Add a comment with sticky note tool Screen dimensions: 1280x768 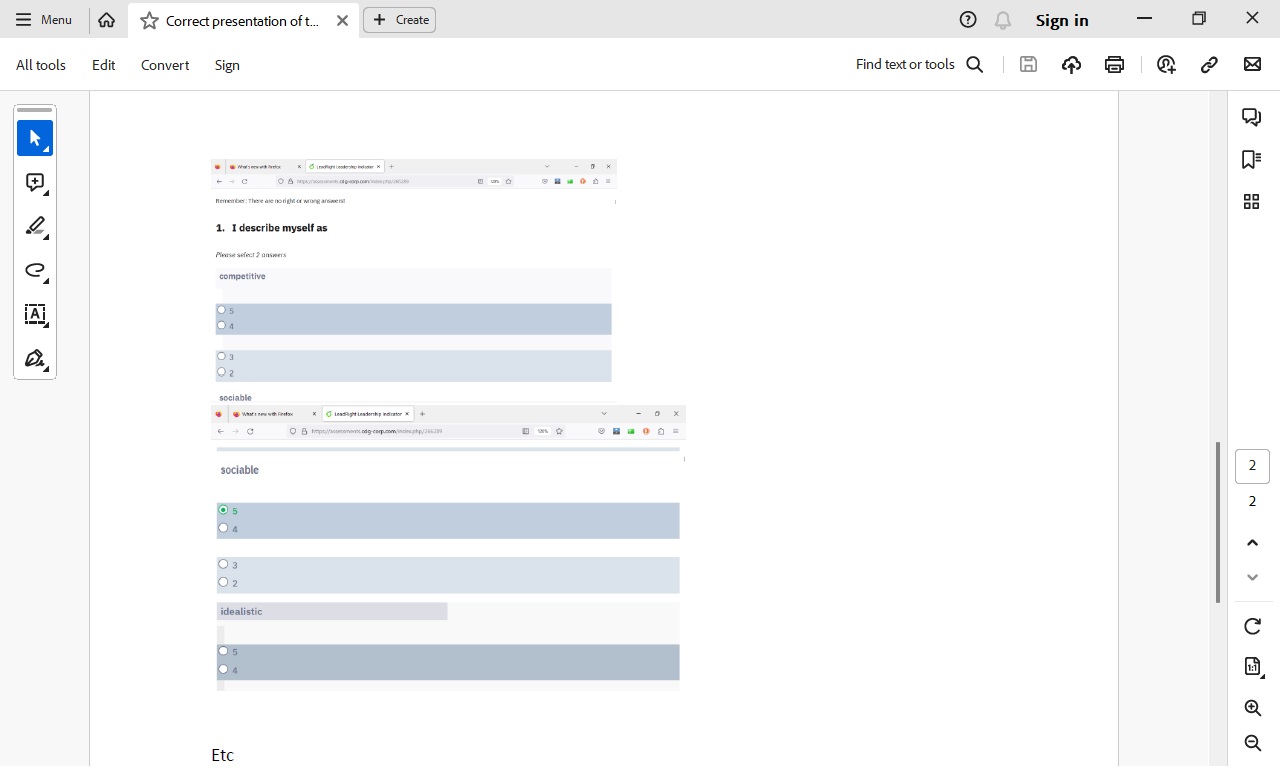[35, 182]
